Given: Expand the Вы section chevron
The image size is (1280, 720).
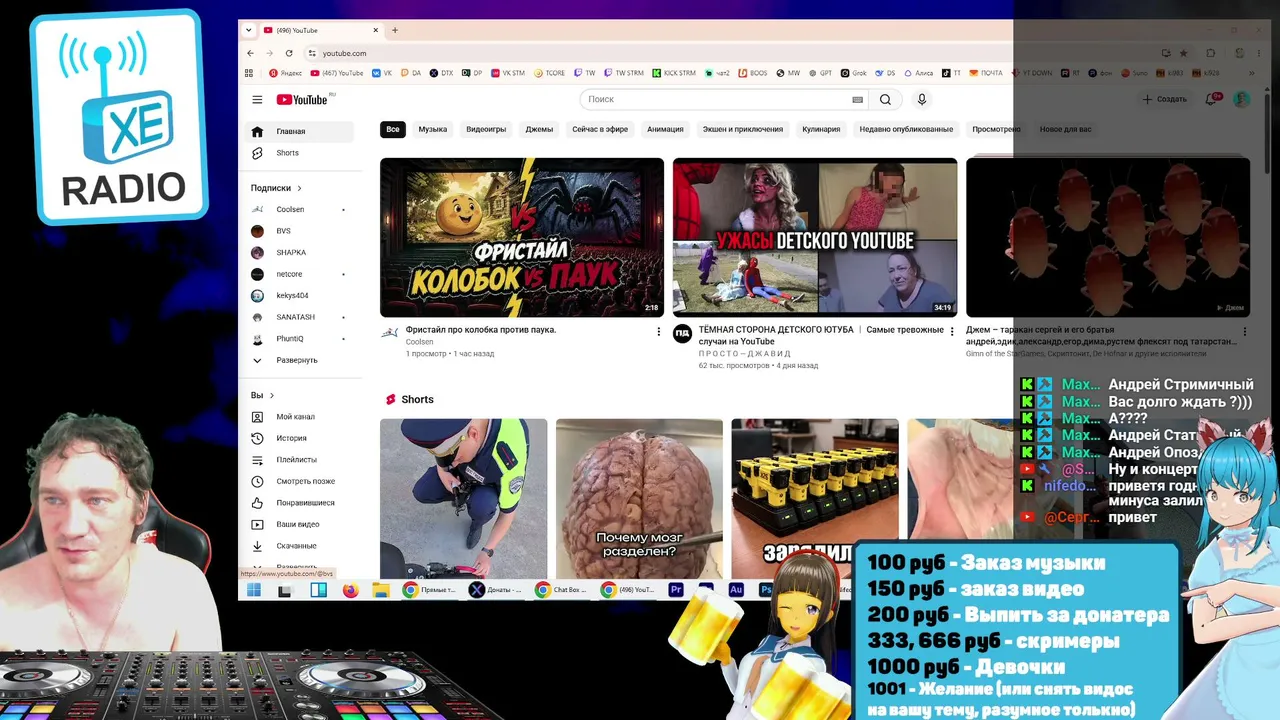Looking at the screenshot, I should [271, 395].
